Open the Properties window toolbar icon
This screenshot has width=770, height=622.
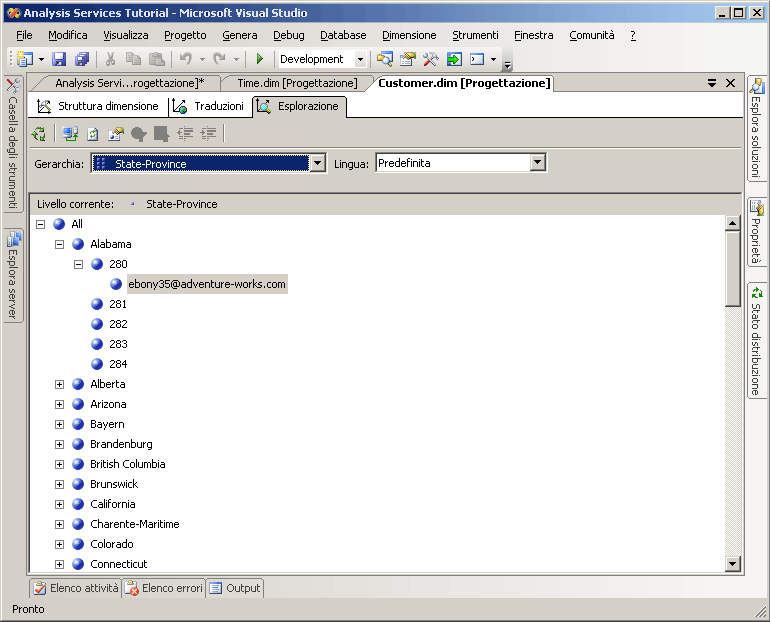(x=408, y=60)
